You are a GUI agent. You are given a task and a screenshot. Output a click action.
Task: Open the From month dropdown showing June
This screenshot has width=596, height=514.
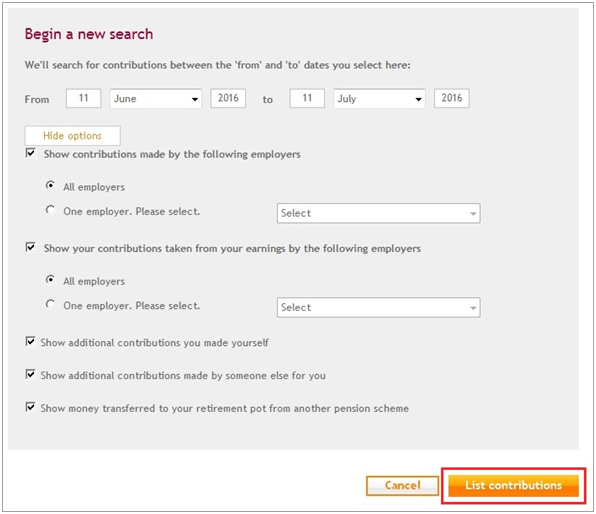click(x=156, y=99)
